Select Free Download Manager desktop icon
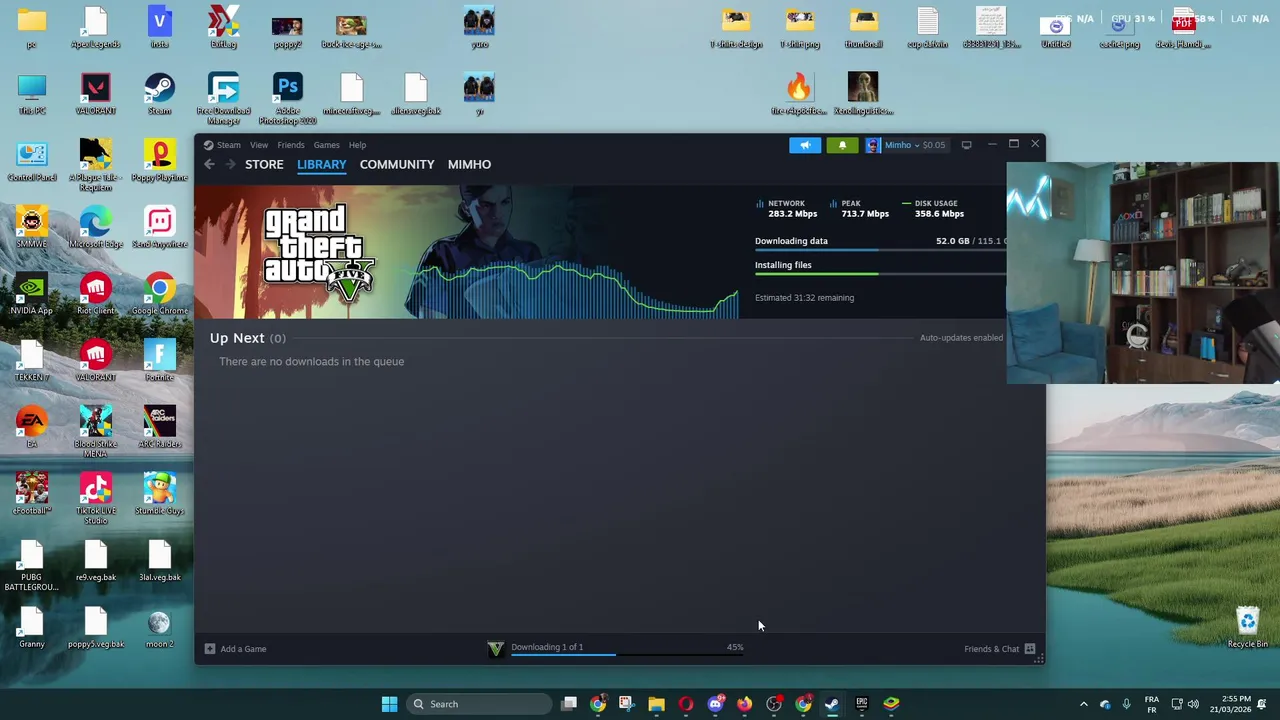This screenshot has width=1280, height=720. point(223,99)
